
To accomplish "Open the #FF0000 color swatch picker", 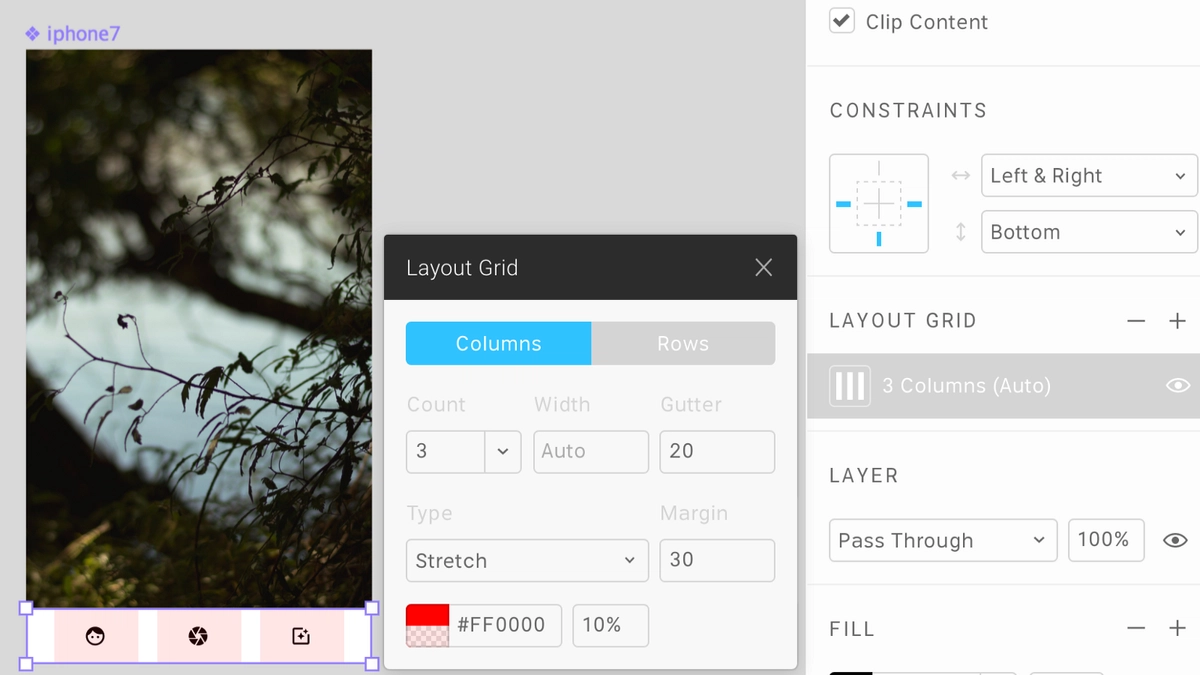I will click(425, 625).
